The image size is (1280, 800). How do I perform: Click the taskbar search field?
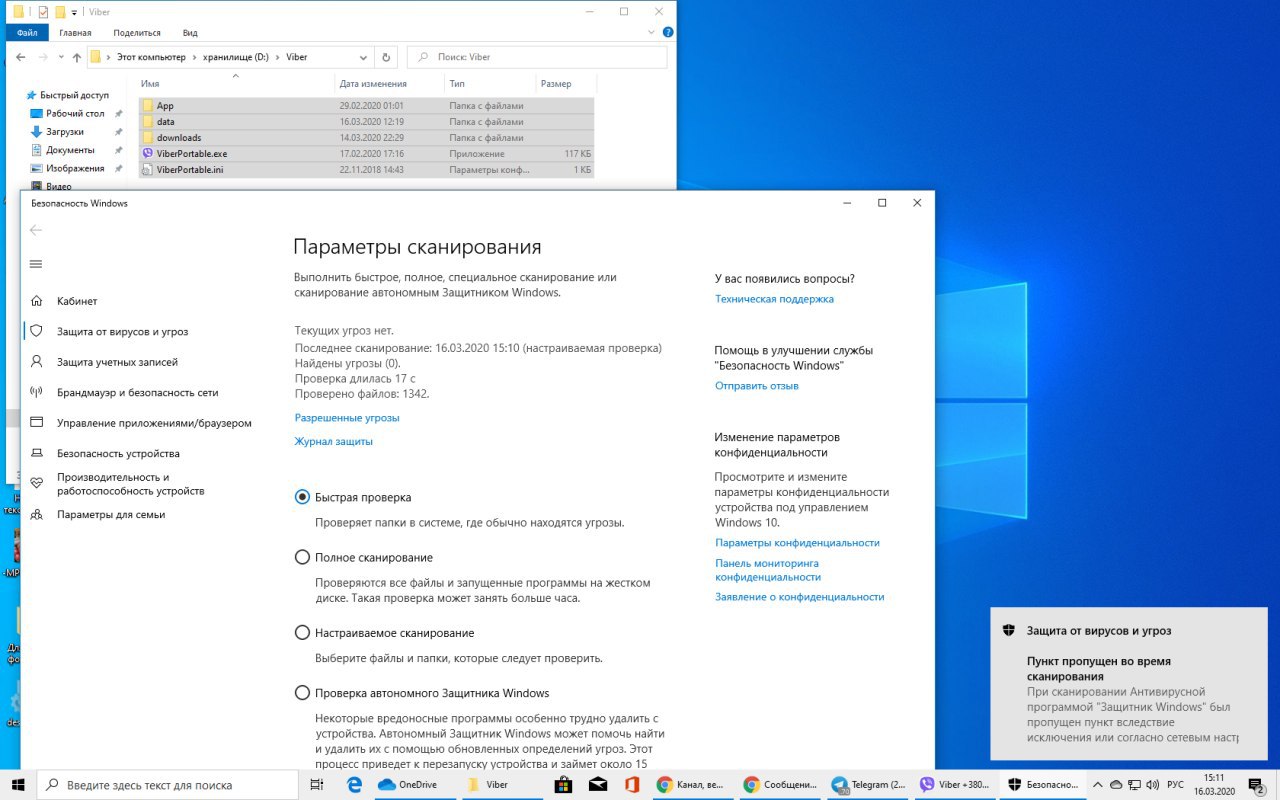tap(168, 785)
